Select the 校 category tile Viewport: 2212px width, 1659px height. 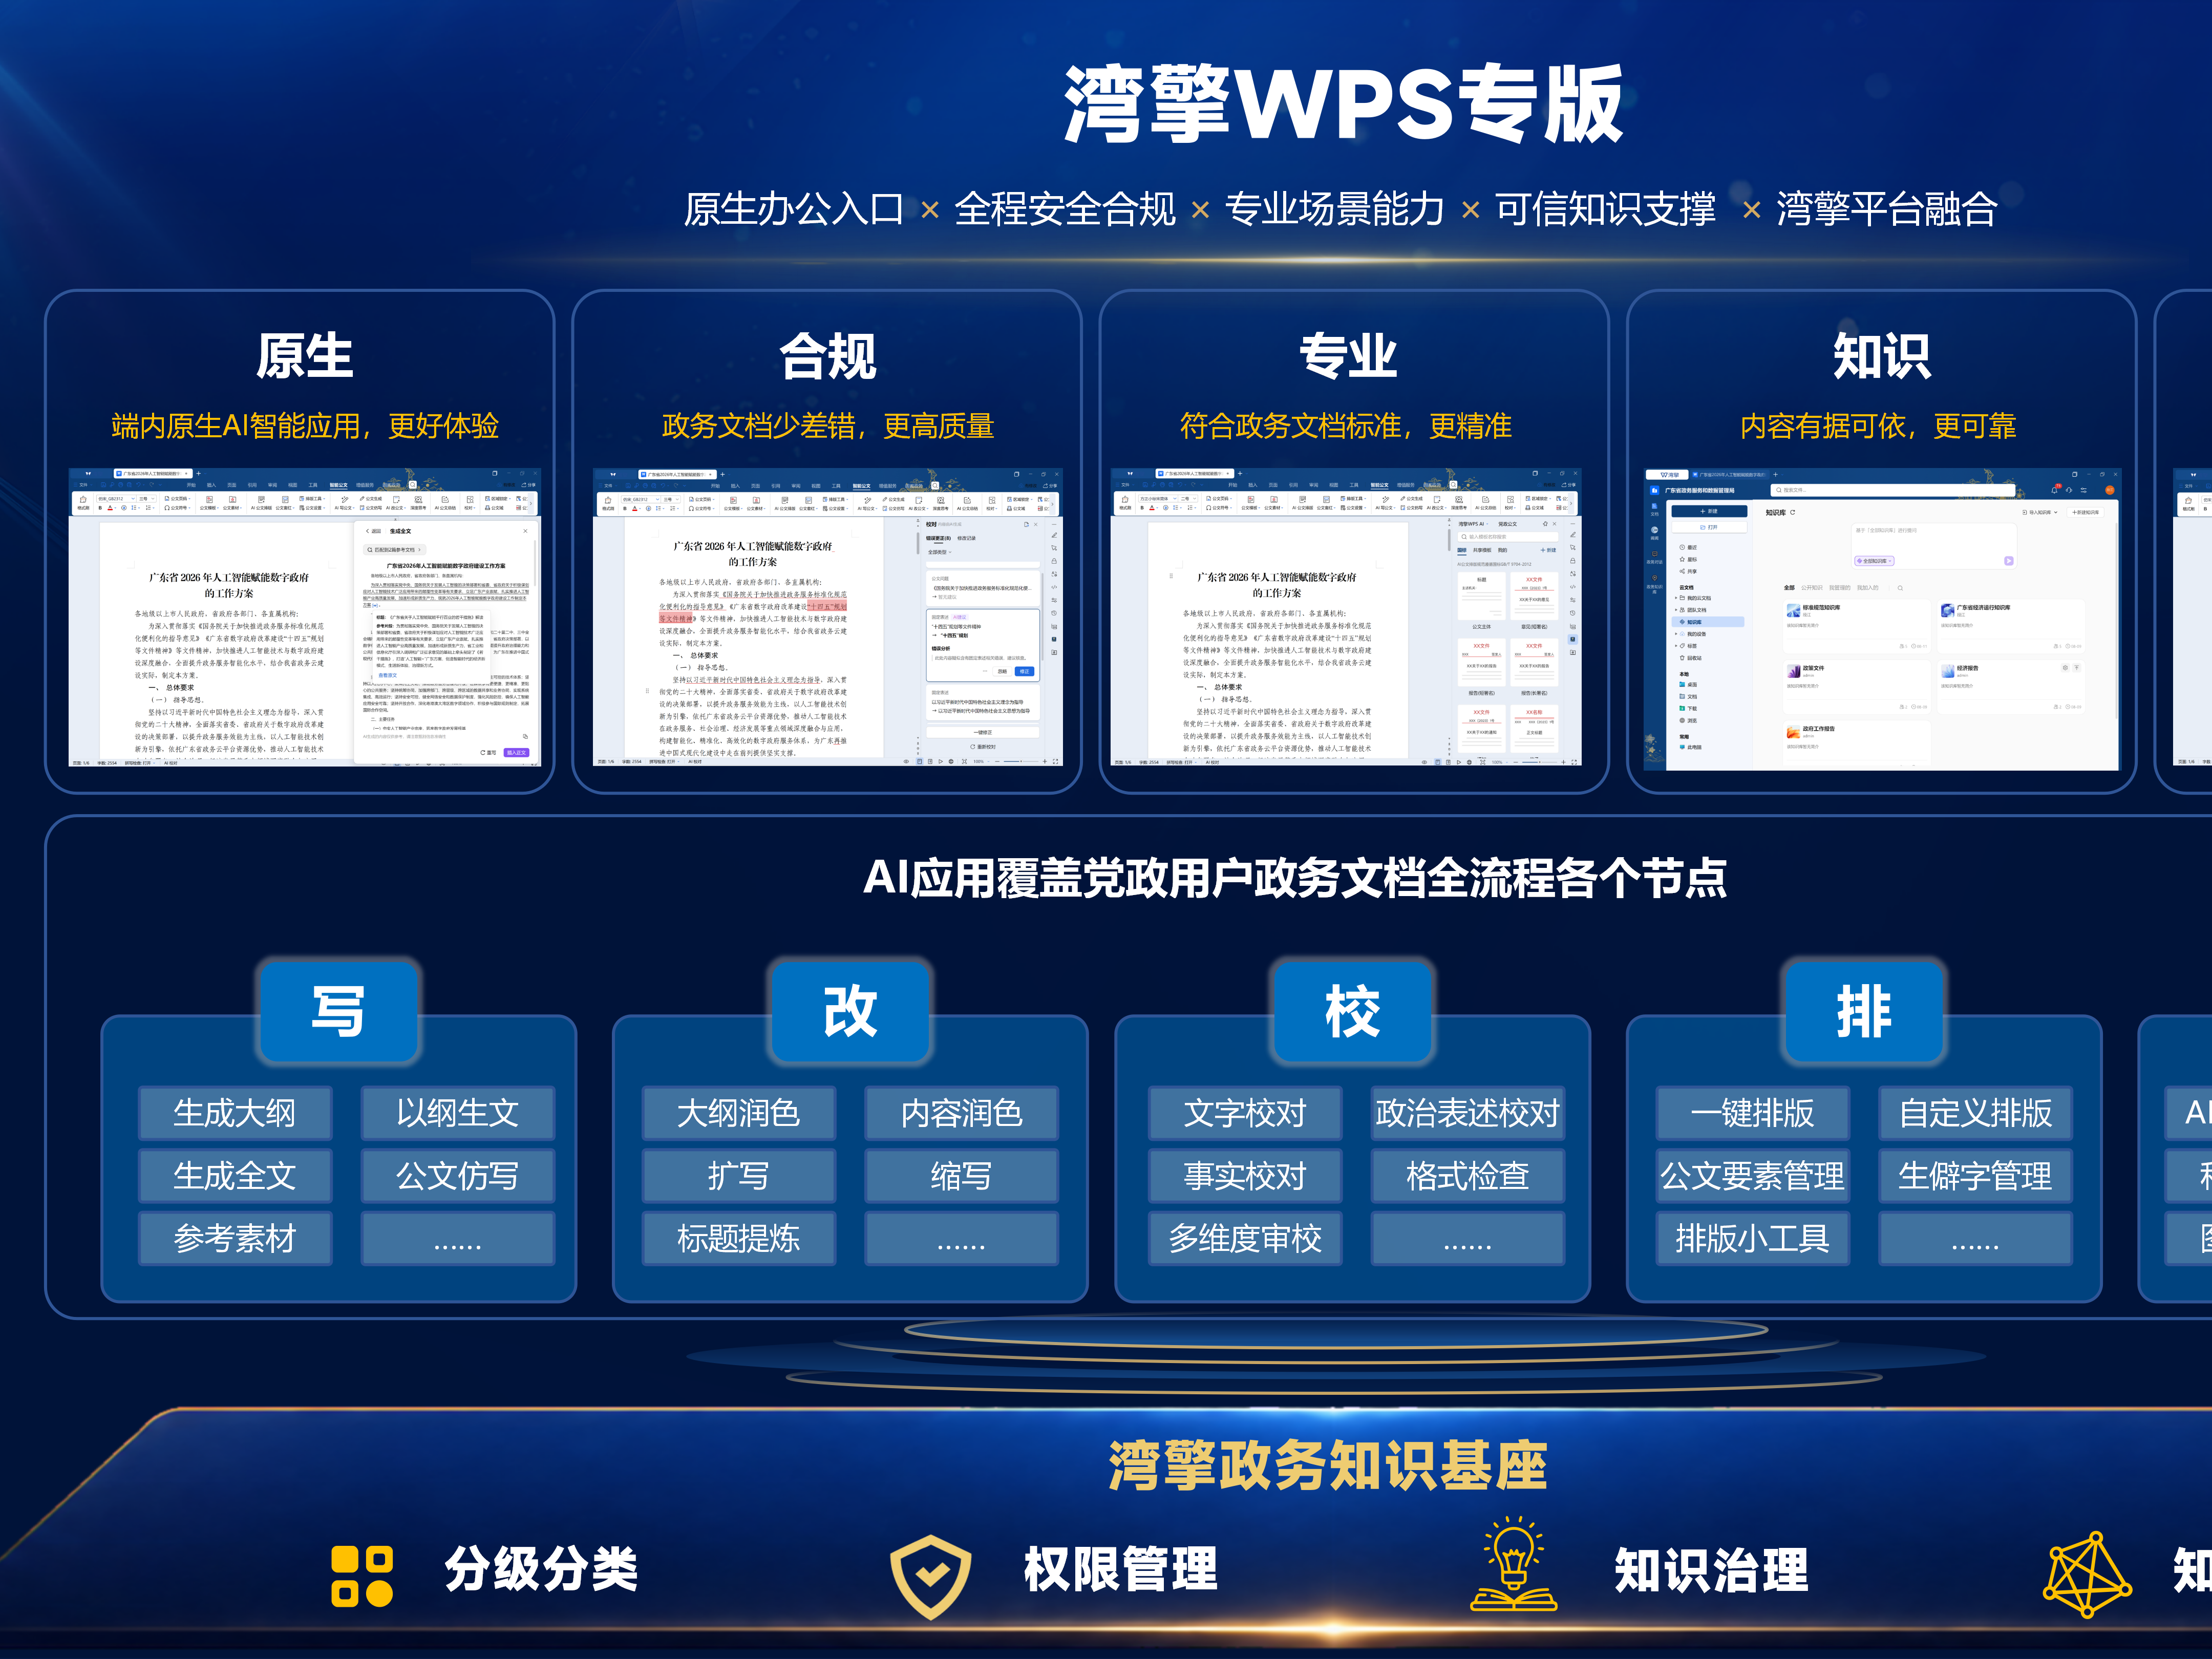click(1352, 1010)
